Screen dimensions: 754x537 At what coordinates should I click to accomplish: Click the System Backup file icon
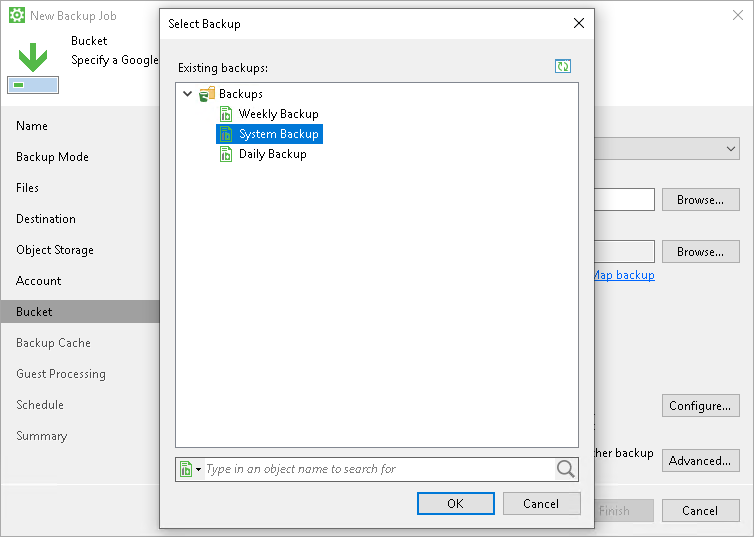tap(226, 134)
